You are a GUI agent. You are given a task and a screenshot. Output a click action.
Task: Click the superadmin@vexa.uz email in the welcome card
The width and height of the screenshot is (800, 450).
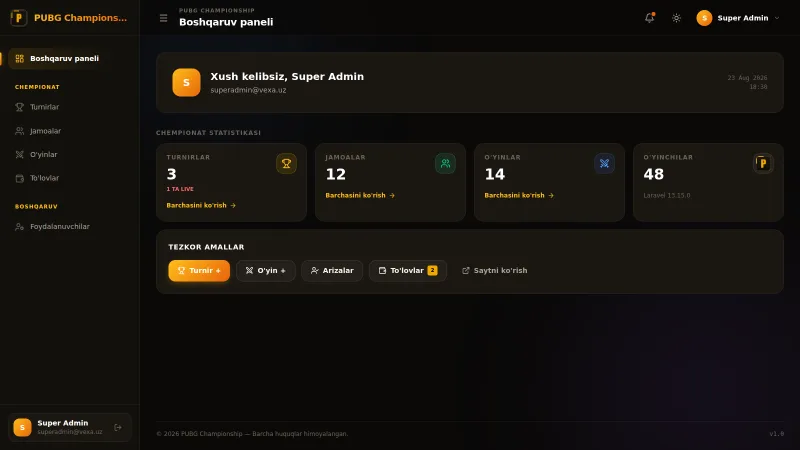[x=248, y=90]
